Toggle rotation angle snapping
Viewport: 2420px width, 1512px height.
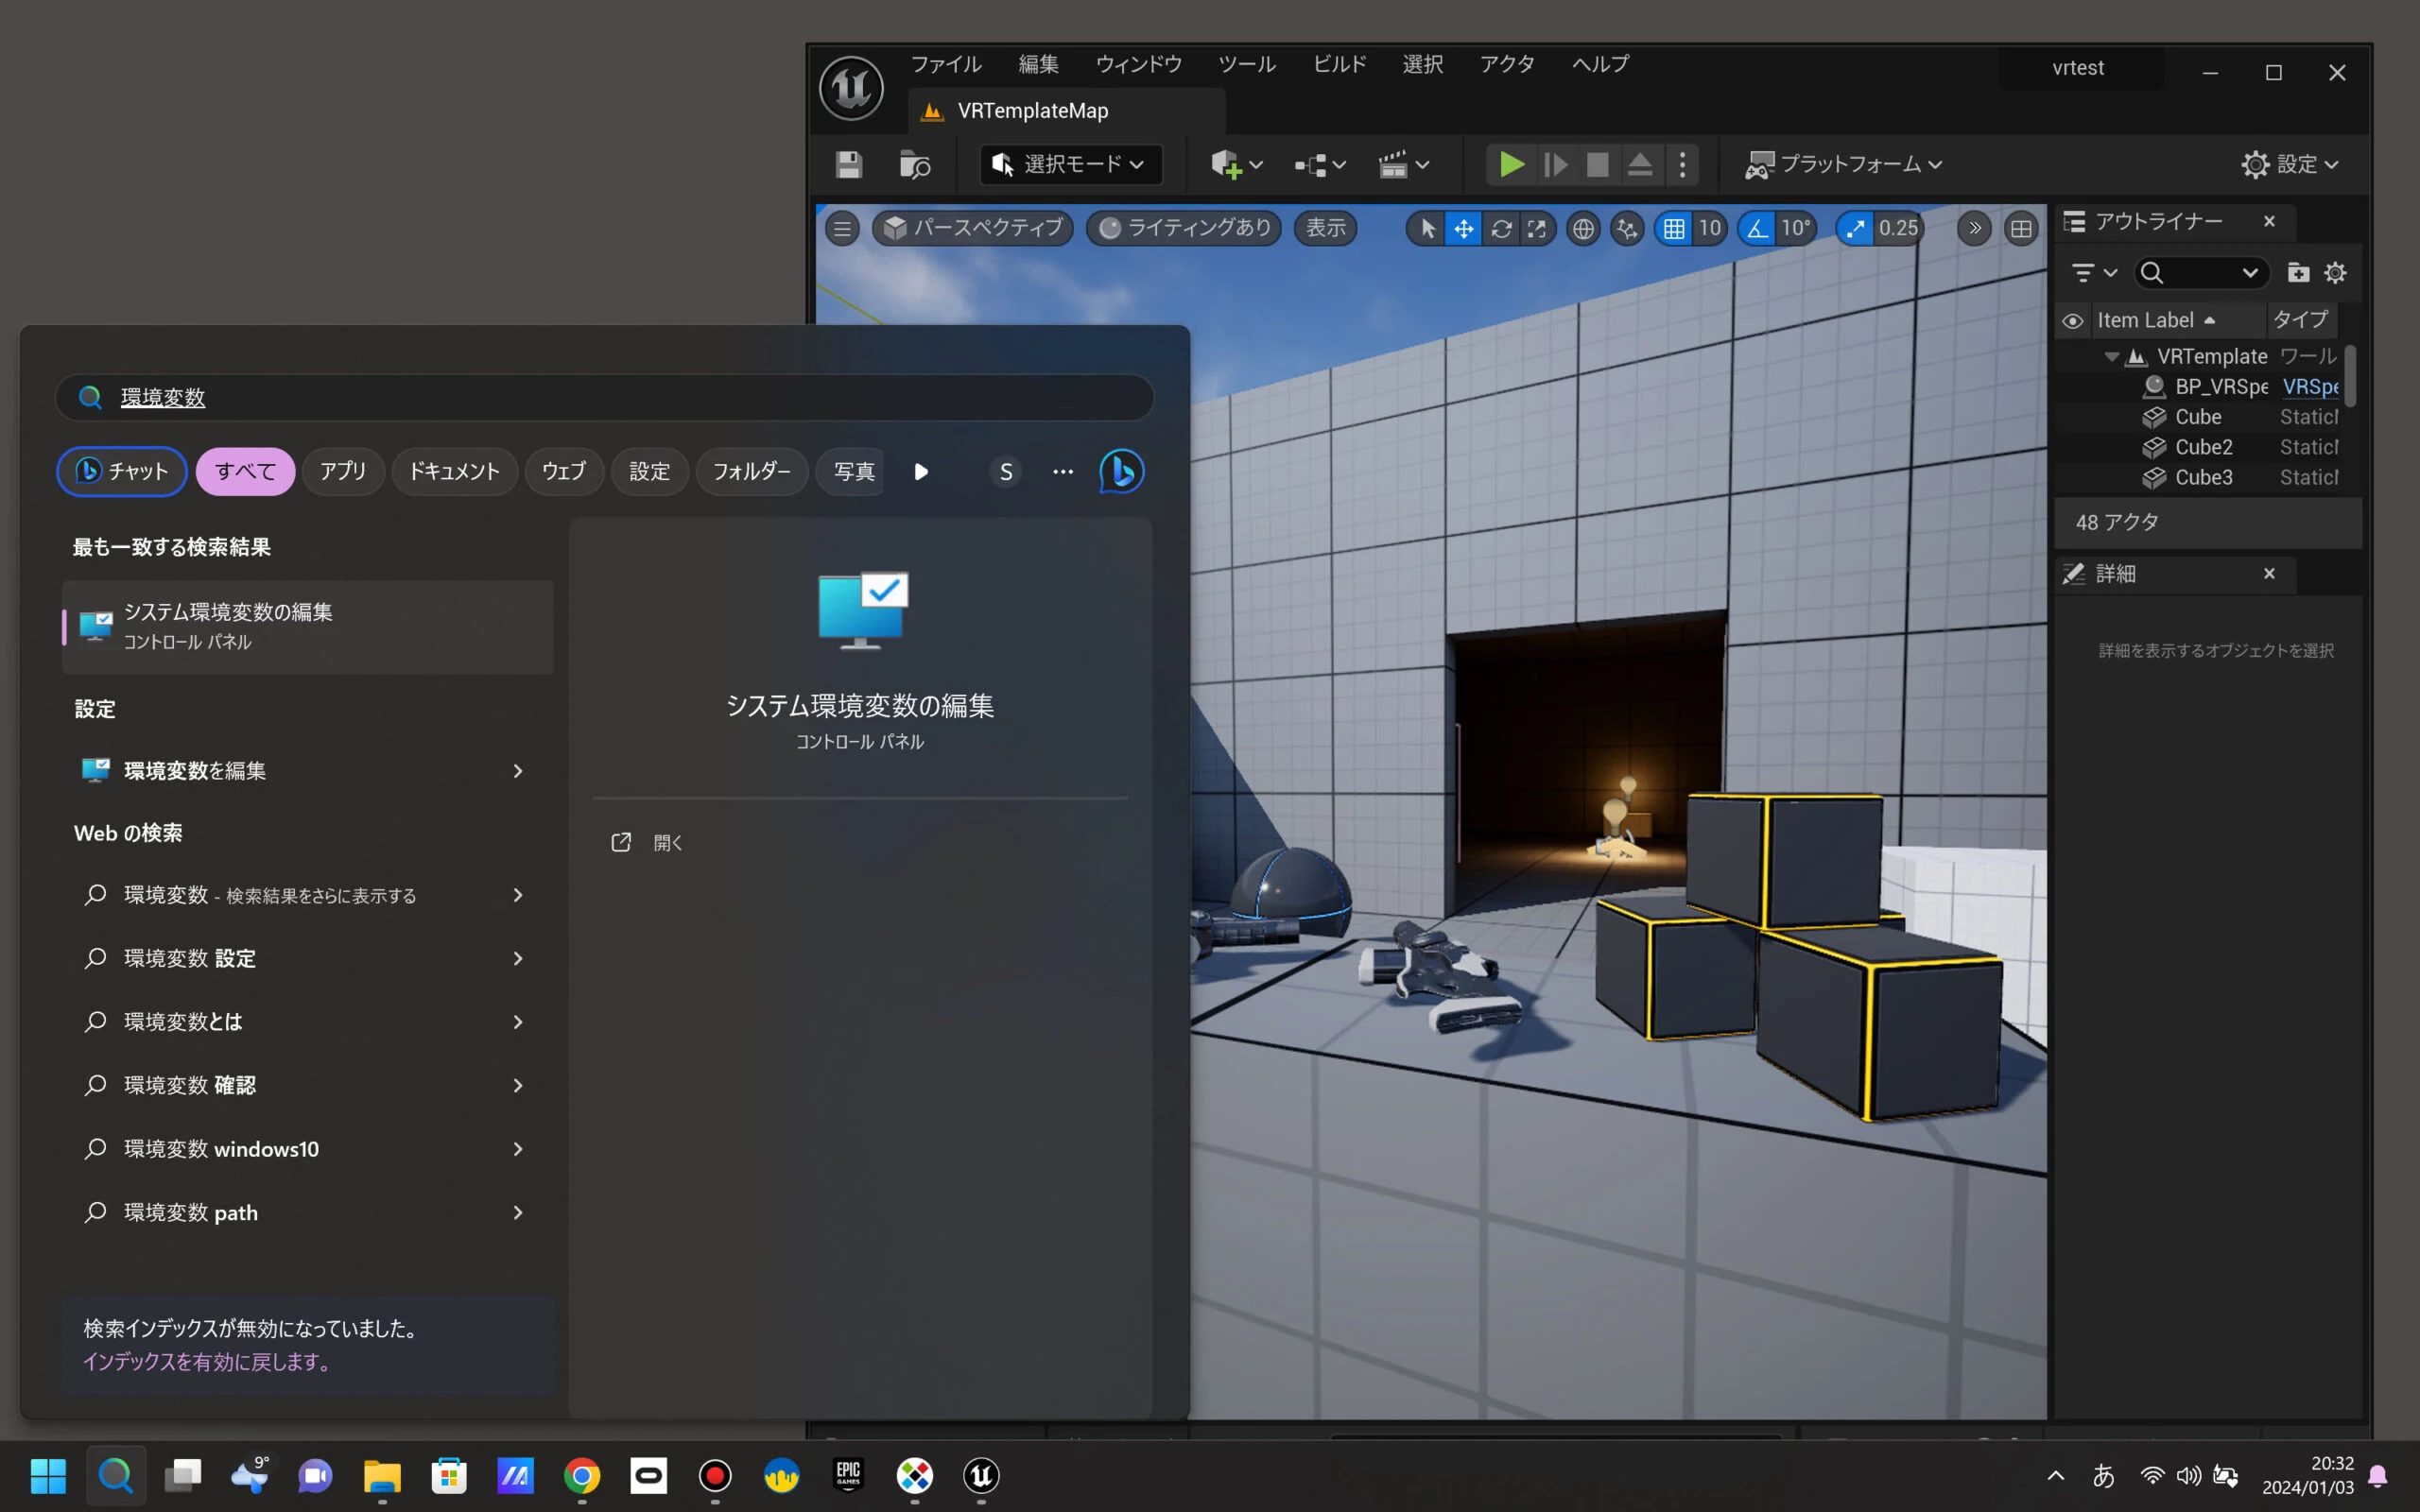coord(1757,229)
